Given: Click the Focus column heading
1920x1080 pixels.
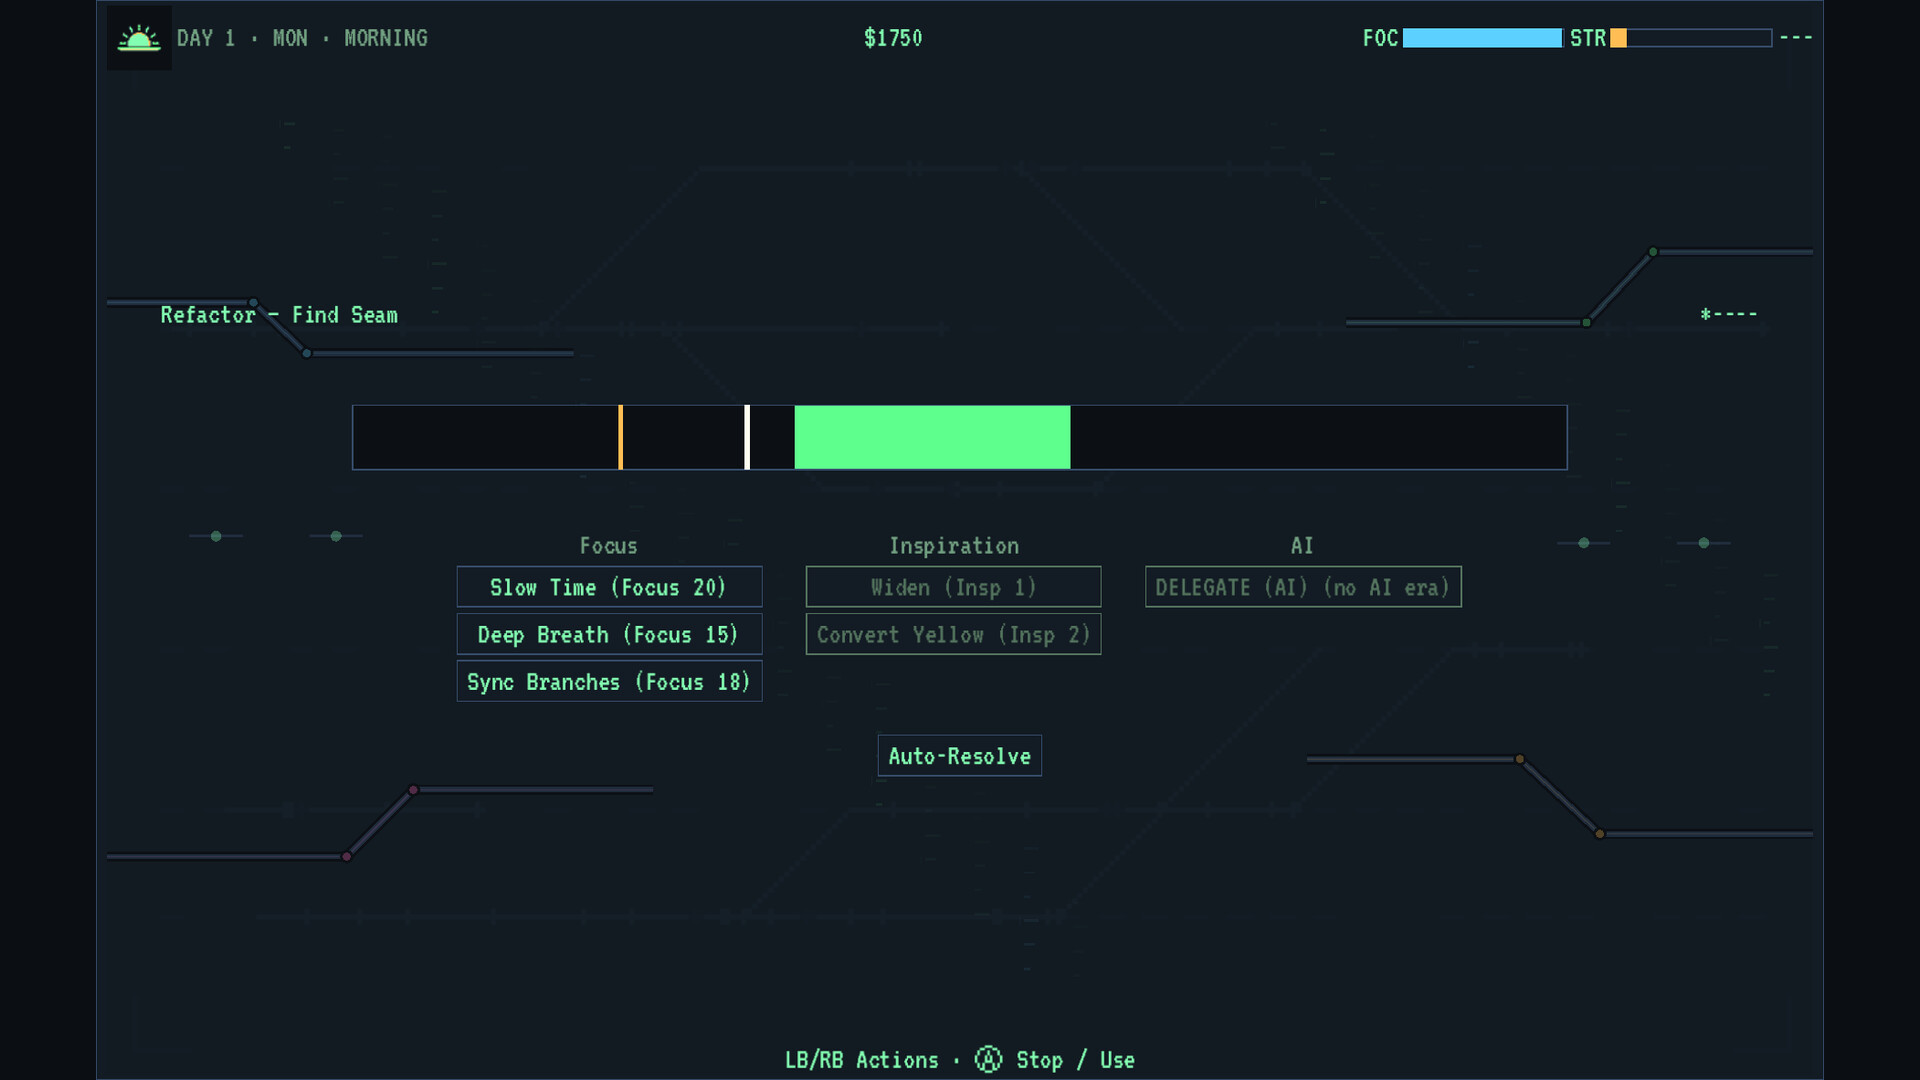Looking at the screenshot, I should [608, 546].
